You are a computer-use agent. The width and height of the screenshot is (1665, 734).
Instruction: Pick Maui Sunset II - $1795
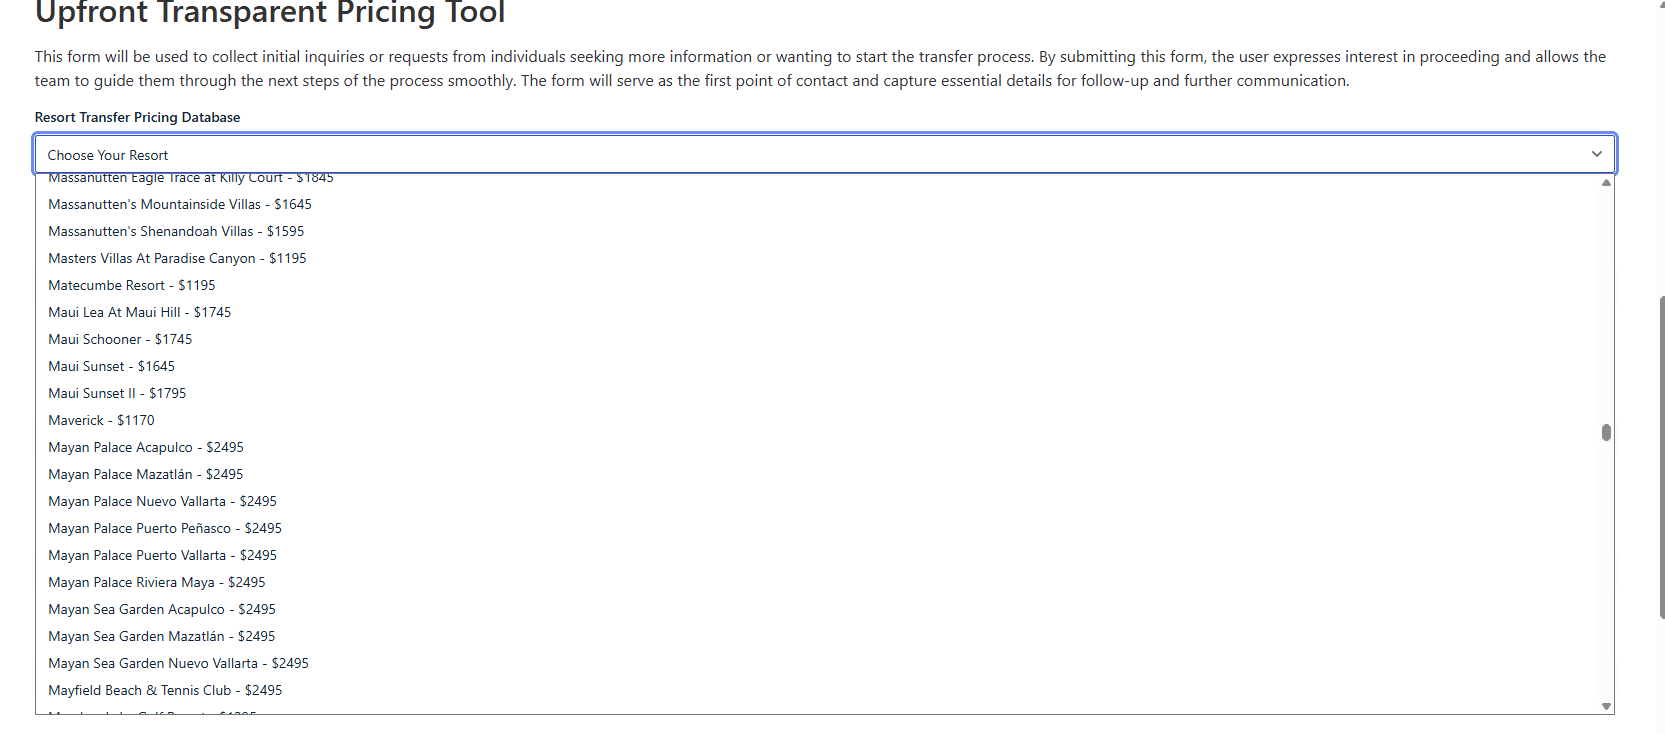[x=117, y=393]
